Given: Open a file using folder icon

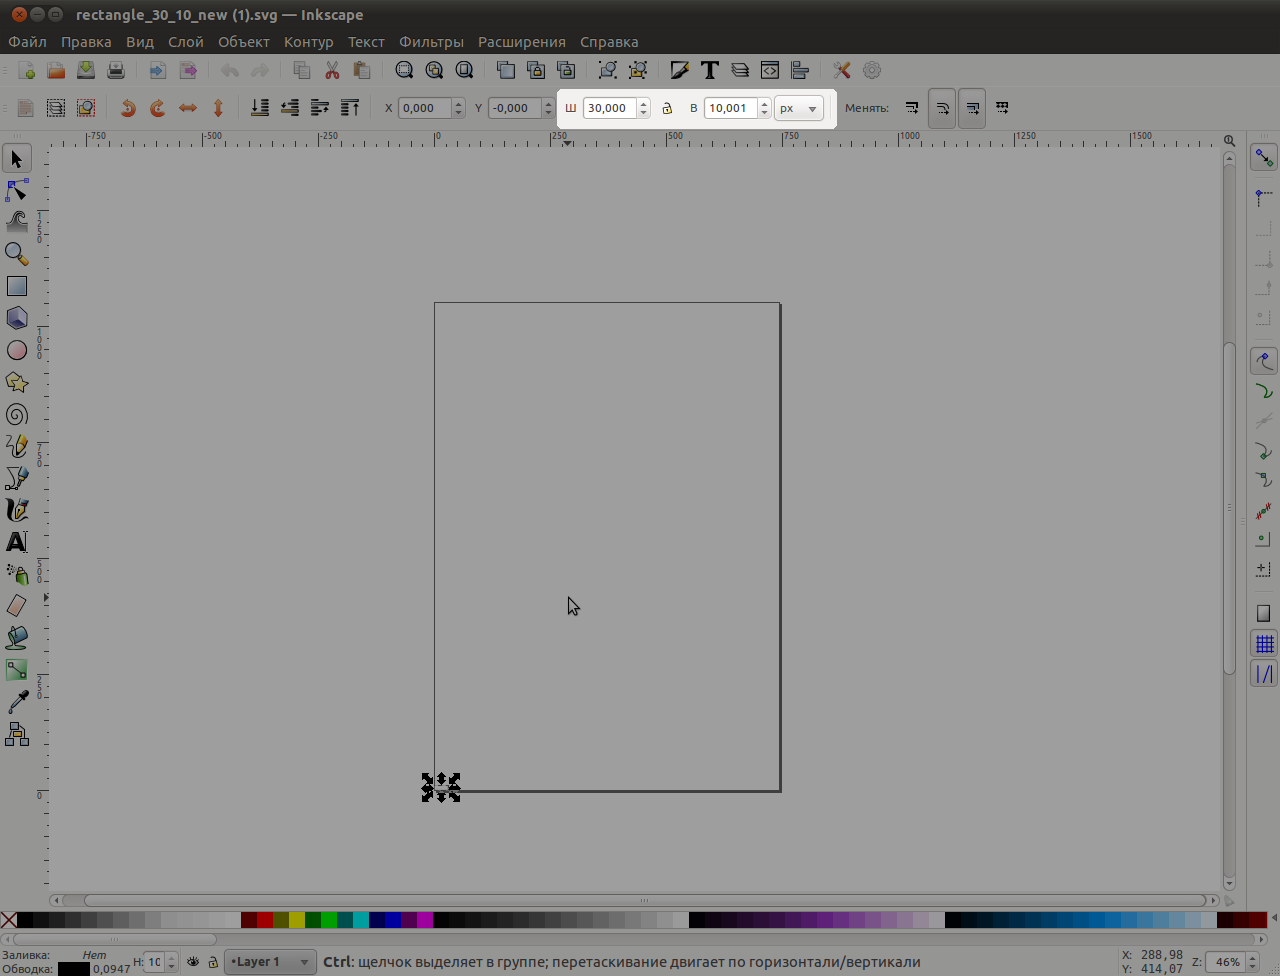Looking at the screenshot, I should tap(56, 70).
